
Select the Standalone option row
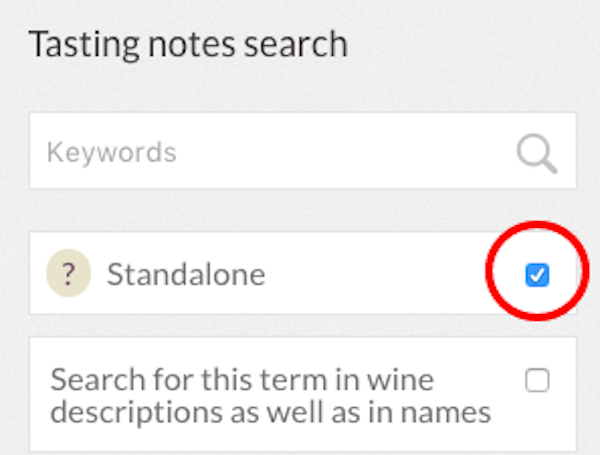tap(300, 274)
